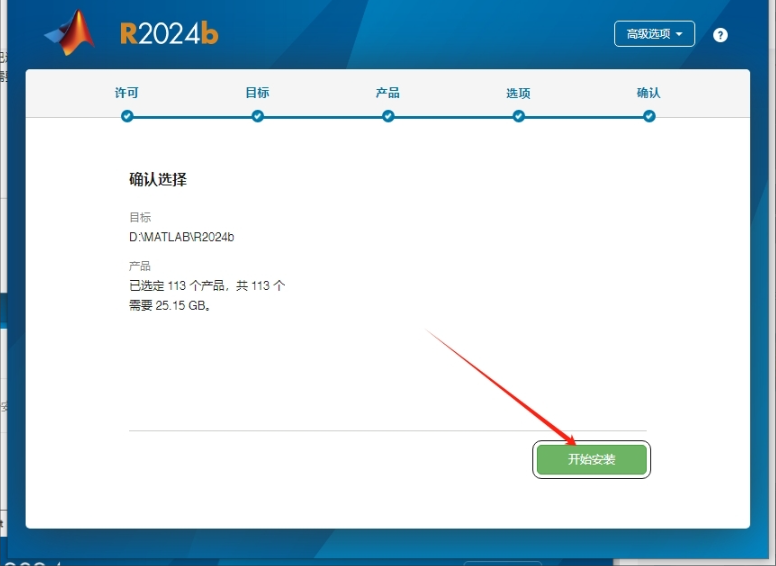This screenshot has height=566, width=776.
Task: Click the R2024b version title
Action: [x=169, y=34]
